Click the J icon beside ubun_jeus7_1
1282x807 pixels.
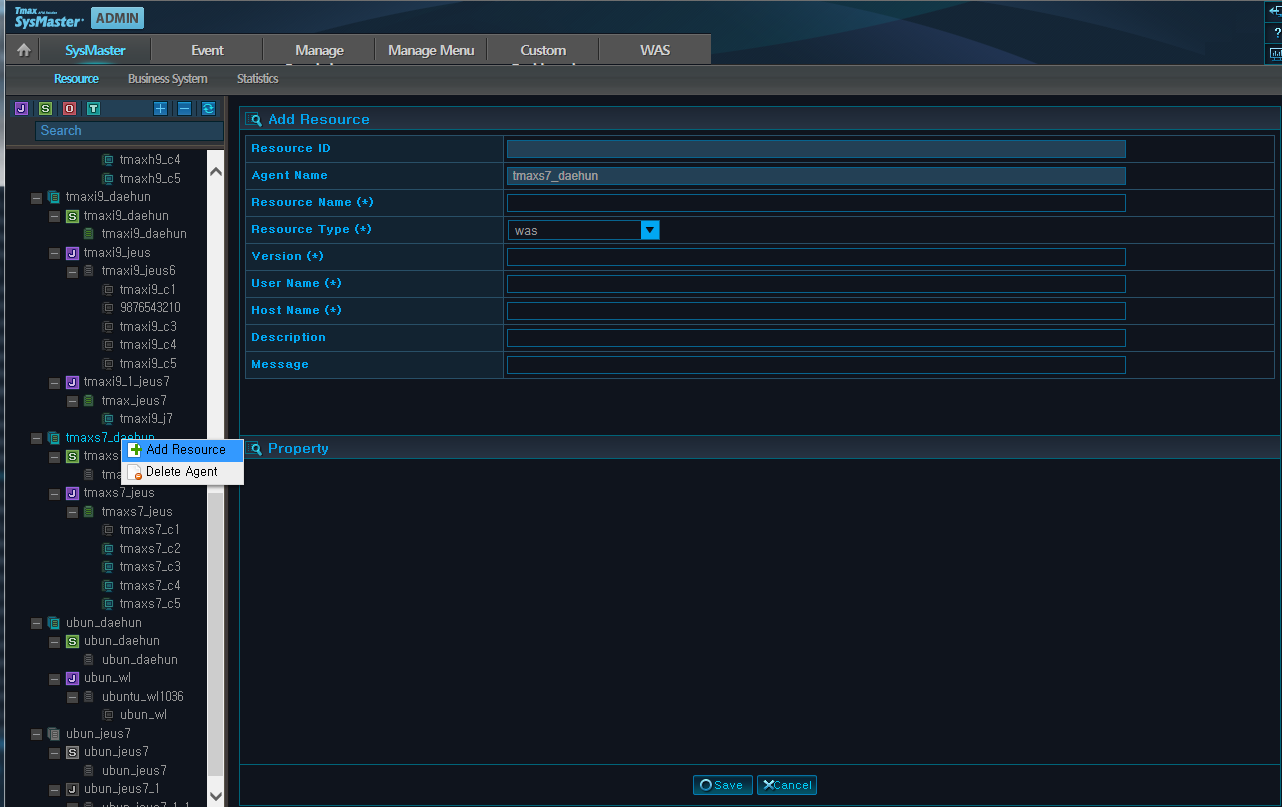pos(72,789)
